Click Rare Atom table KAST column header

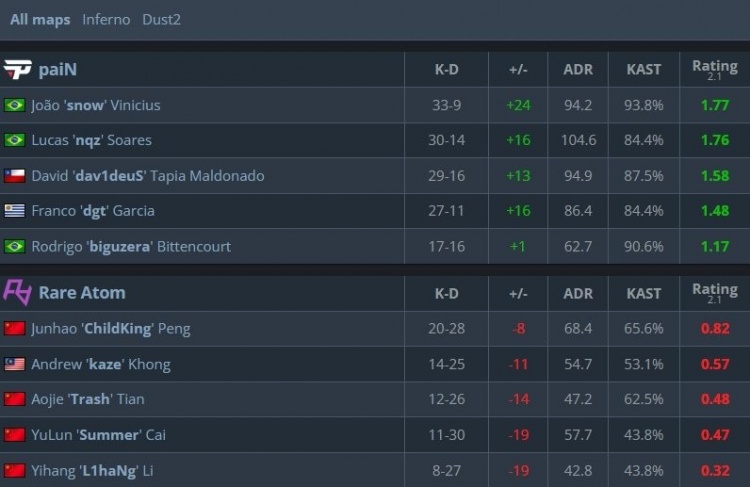click(x=643, y=293)
